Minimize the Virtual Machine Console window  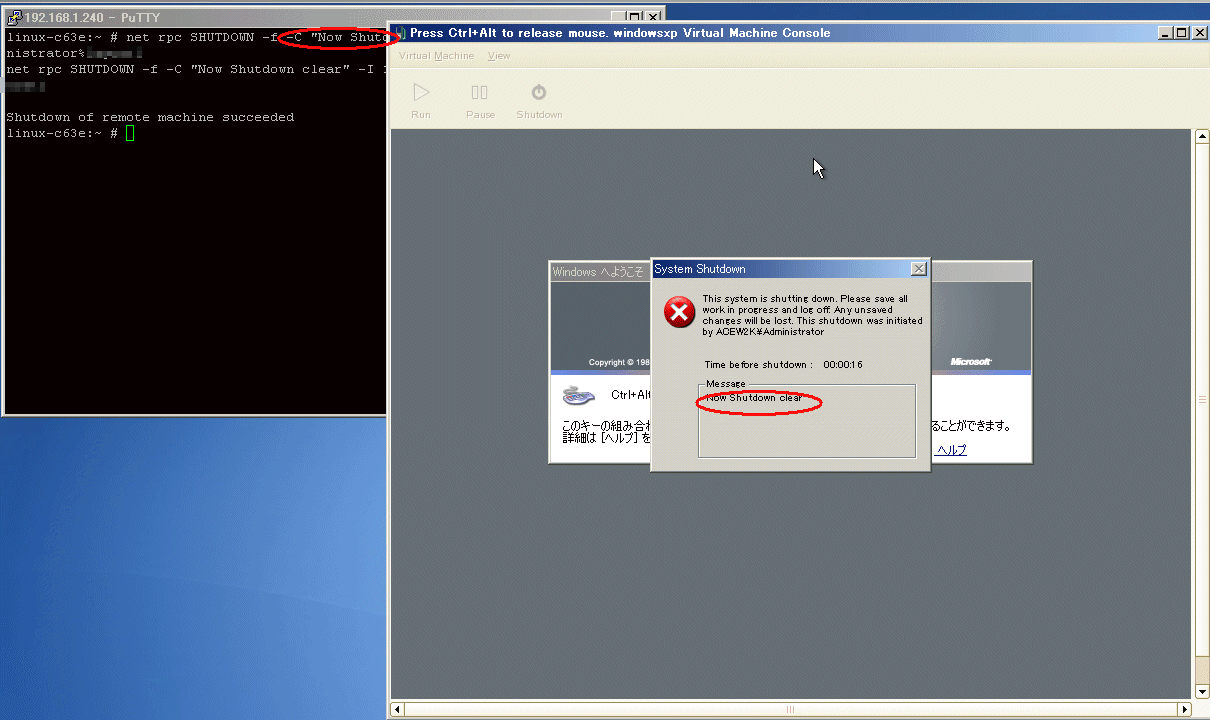[1166, 33]
